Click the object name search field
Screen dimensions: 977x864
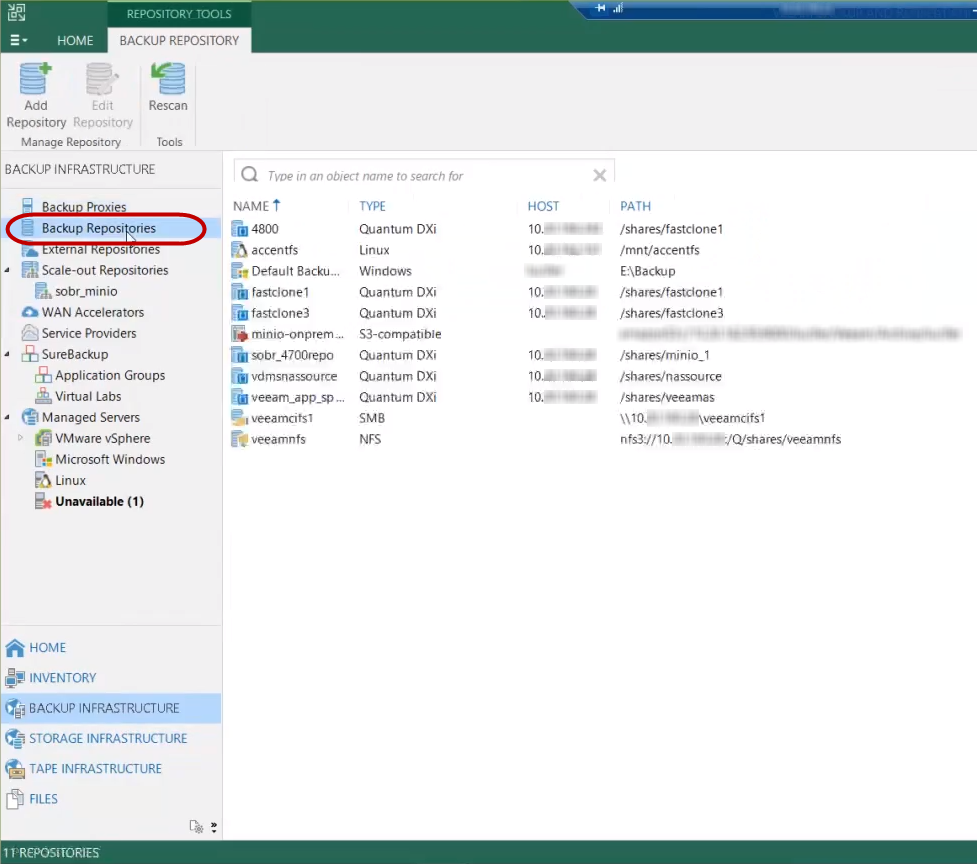coord(420,176)
